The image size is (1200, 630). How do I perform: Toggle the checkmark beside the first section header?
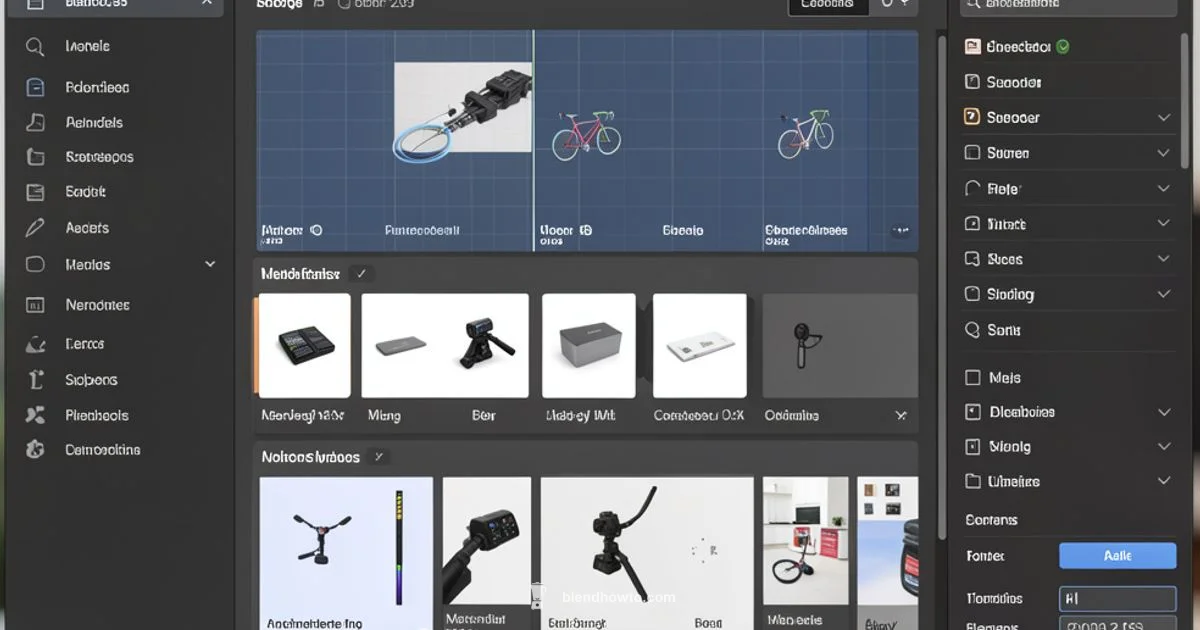(x=361, y=272)
